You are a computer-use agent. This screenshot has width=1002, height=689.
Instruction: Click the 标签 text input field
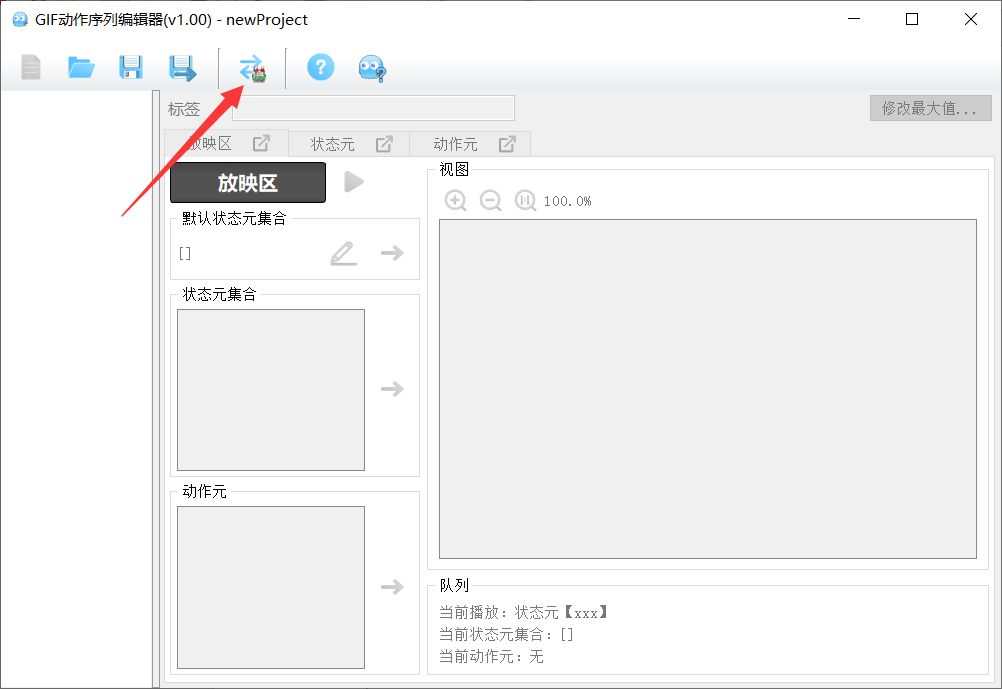[373, 109]
